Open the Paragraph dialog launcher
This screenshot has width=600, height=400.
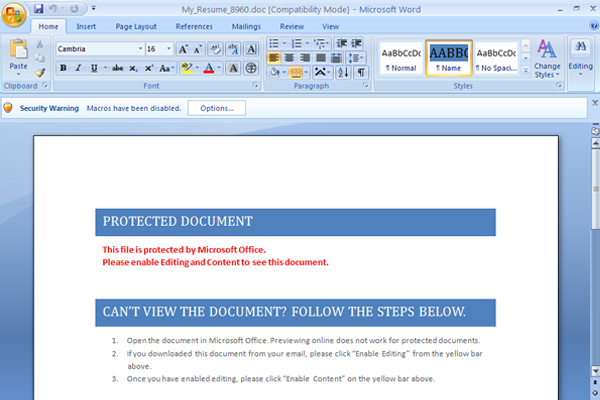[x=366, y=85]
